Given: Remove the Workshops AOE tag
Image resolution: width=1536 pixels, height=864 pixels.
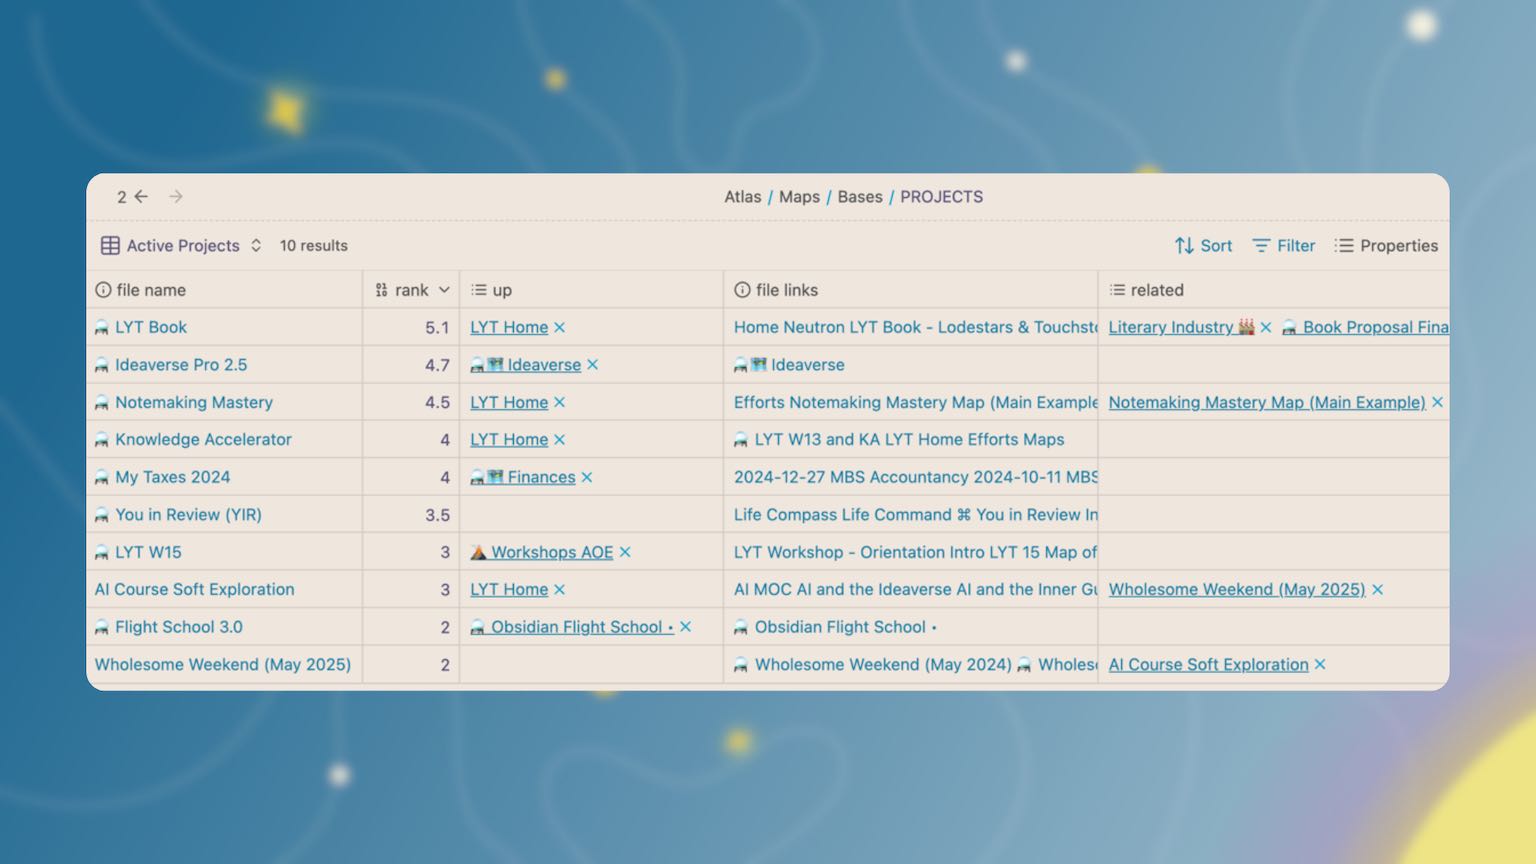Looking at the screenshot, I should pos(625,552).
